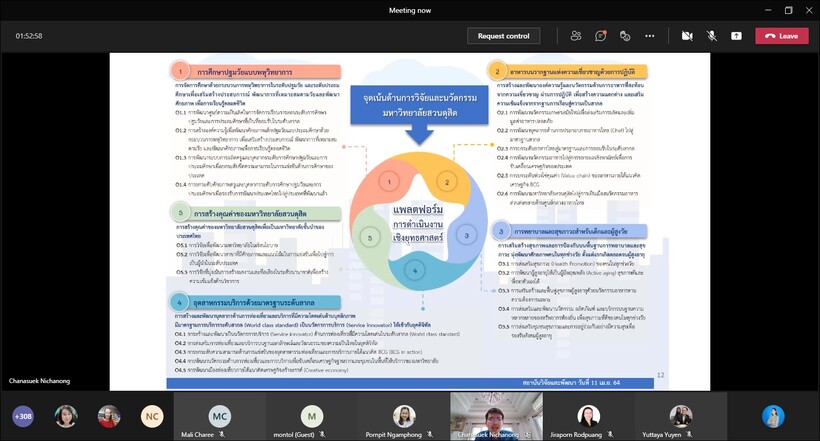The height and width of the screenshot is (441, 820).
Task: Click muted mic icon beside Mali Charee
Action: [x=222, y=434]
